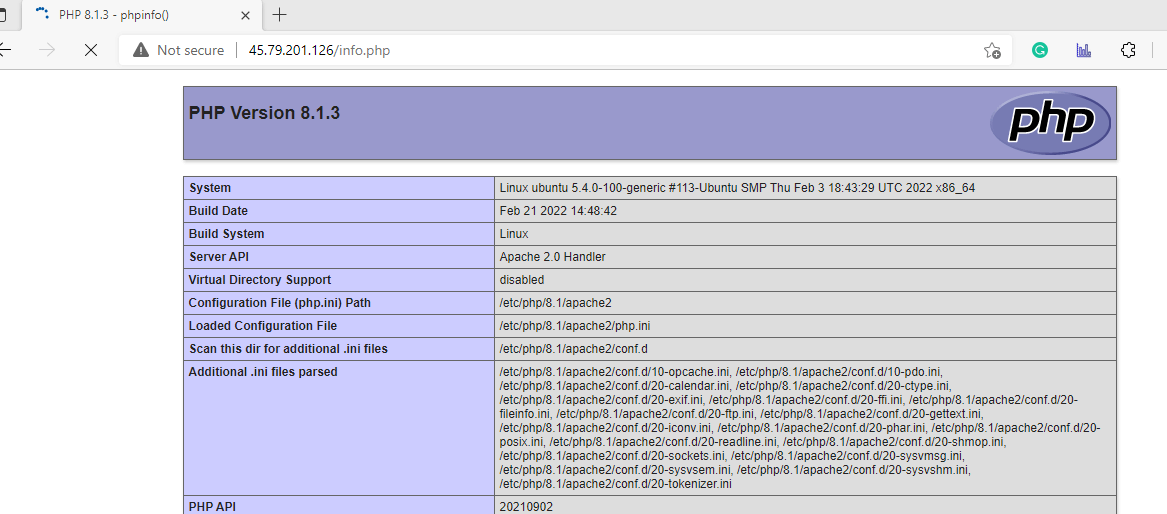This screenshot has height=514, width=1167.
Task: Add page to favorites star icon
Action: point(992,51)
